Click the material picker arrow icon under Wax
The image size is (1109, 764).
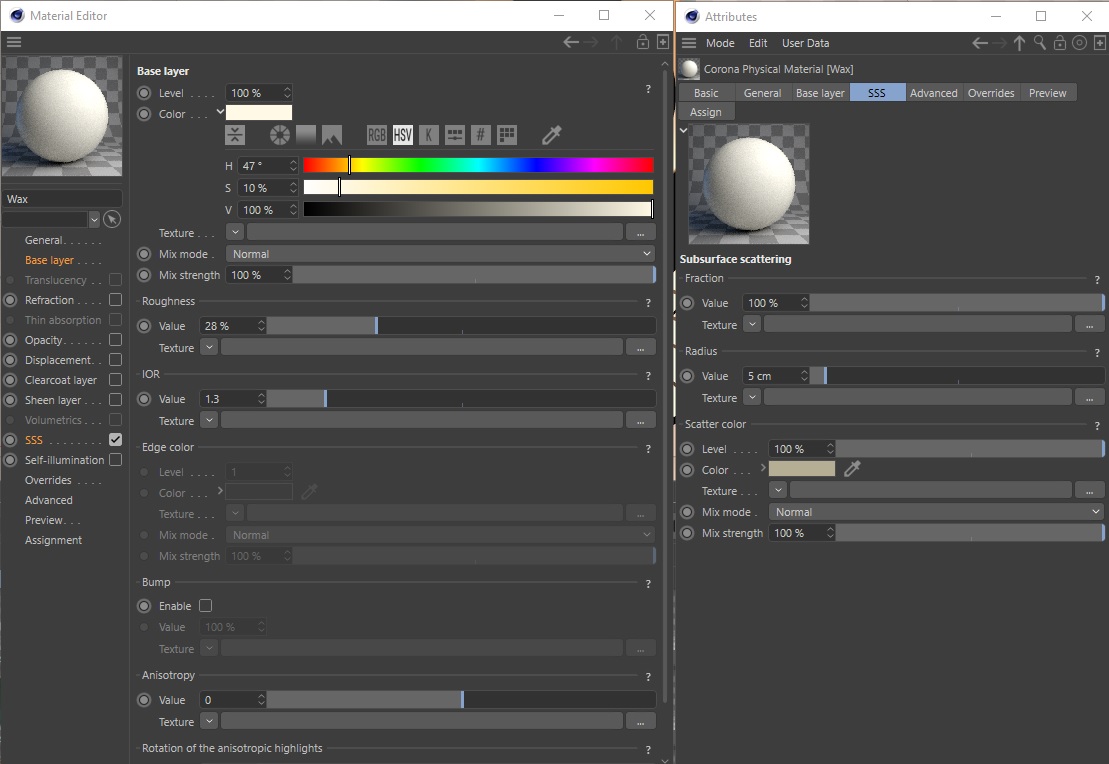112,219
